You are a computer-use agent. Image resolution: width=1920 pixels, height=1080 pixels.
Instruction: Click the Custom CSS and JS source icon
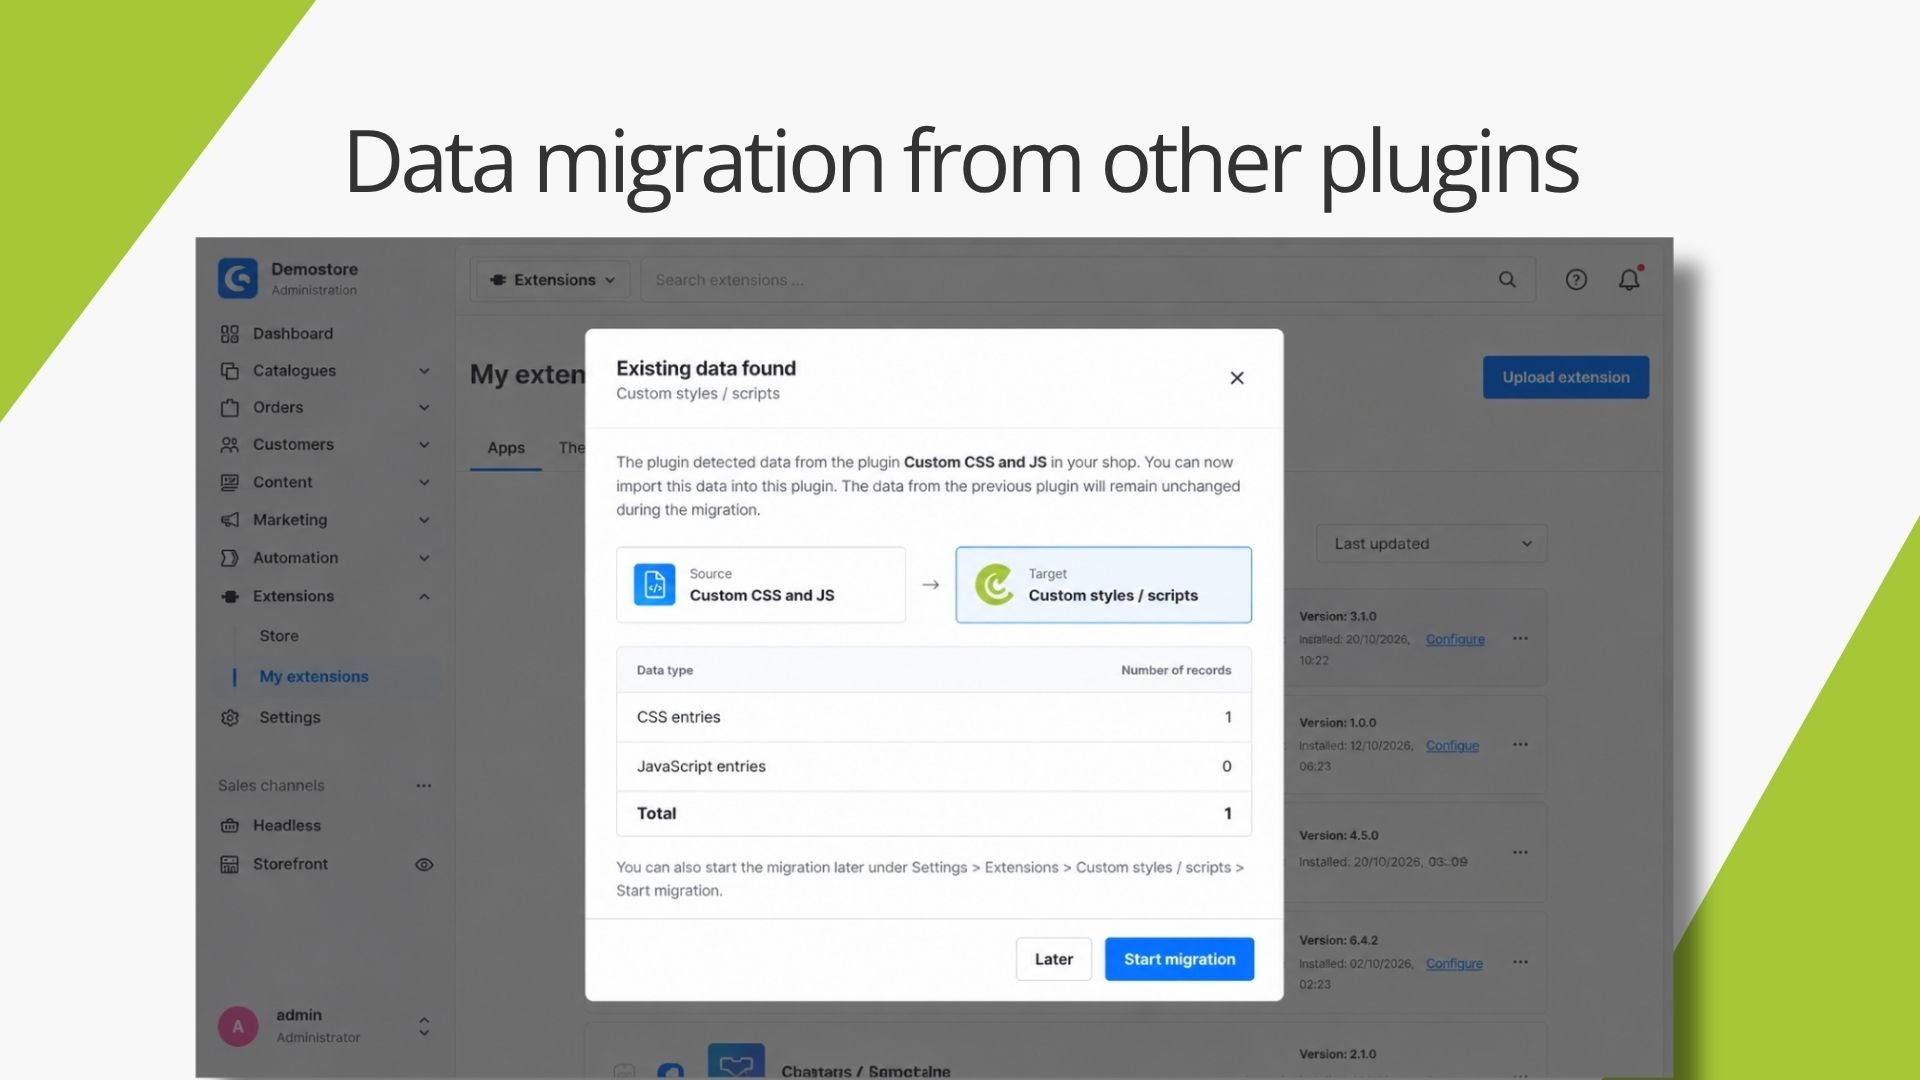(x=654, y=585)
